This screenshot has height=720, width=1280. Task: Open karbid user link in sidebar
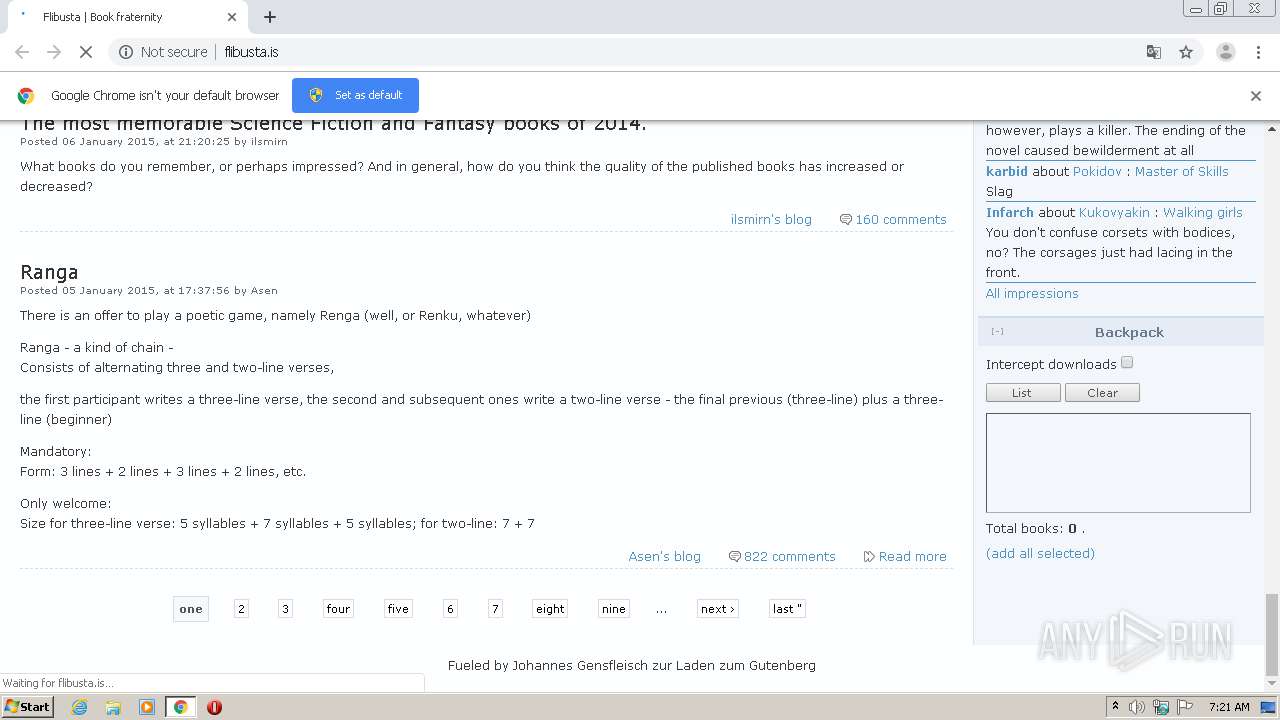tap(1007, 171)
